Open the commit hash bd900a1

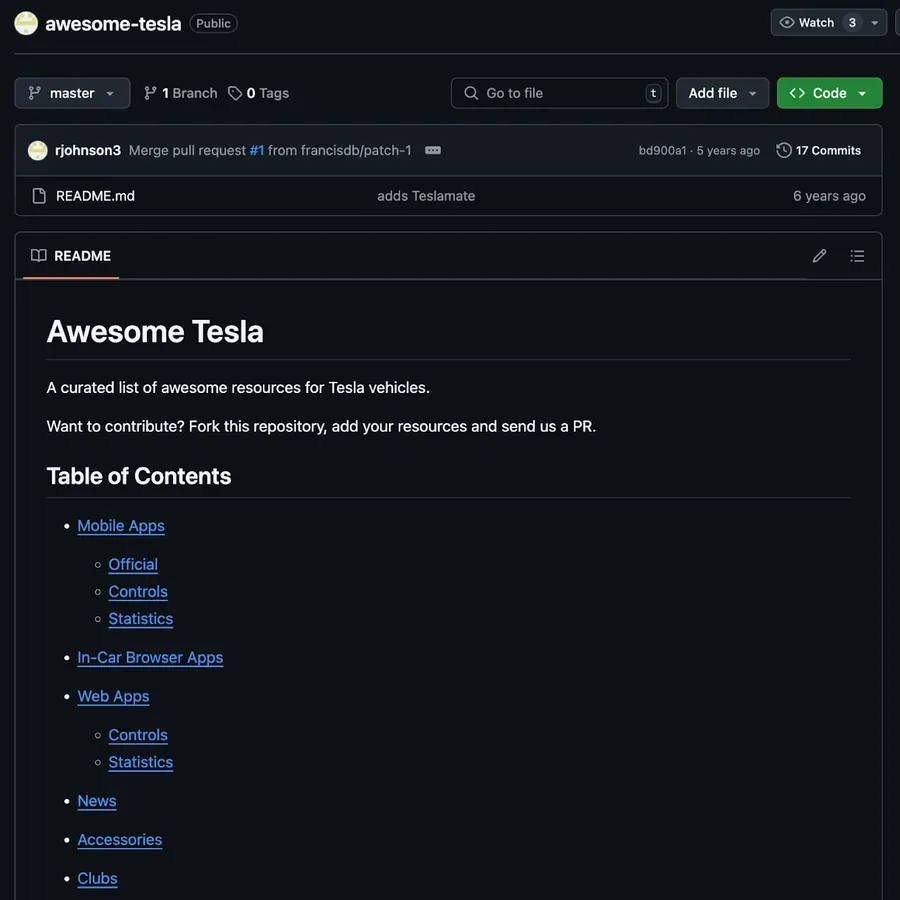[x=662, y=150]
